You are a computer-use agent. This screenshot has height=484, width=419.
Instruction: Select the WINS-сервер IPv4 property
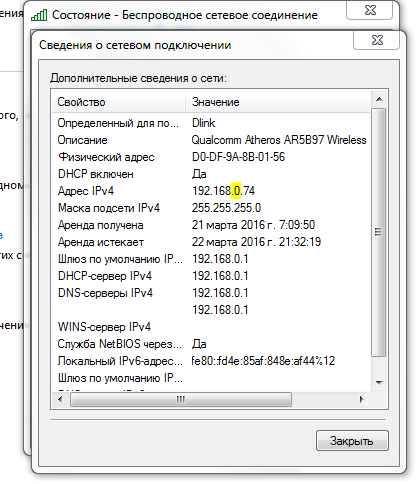(104, 327)
